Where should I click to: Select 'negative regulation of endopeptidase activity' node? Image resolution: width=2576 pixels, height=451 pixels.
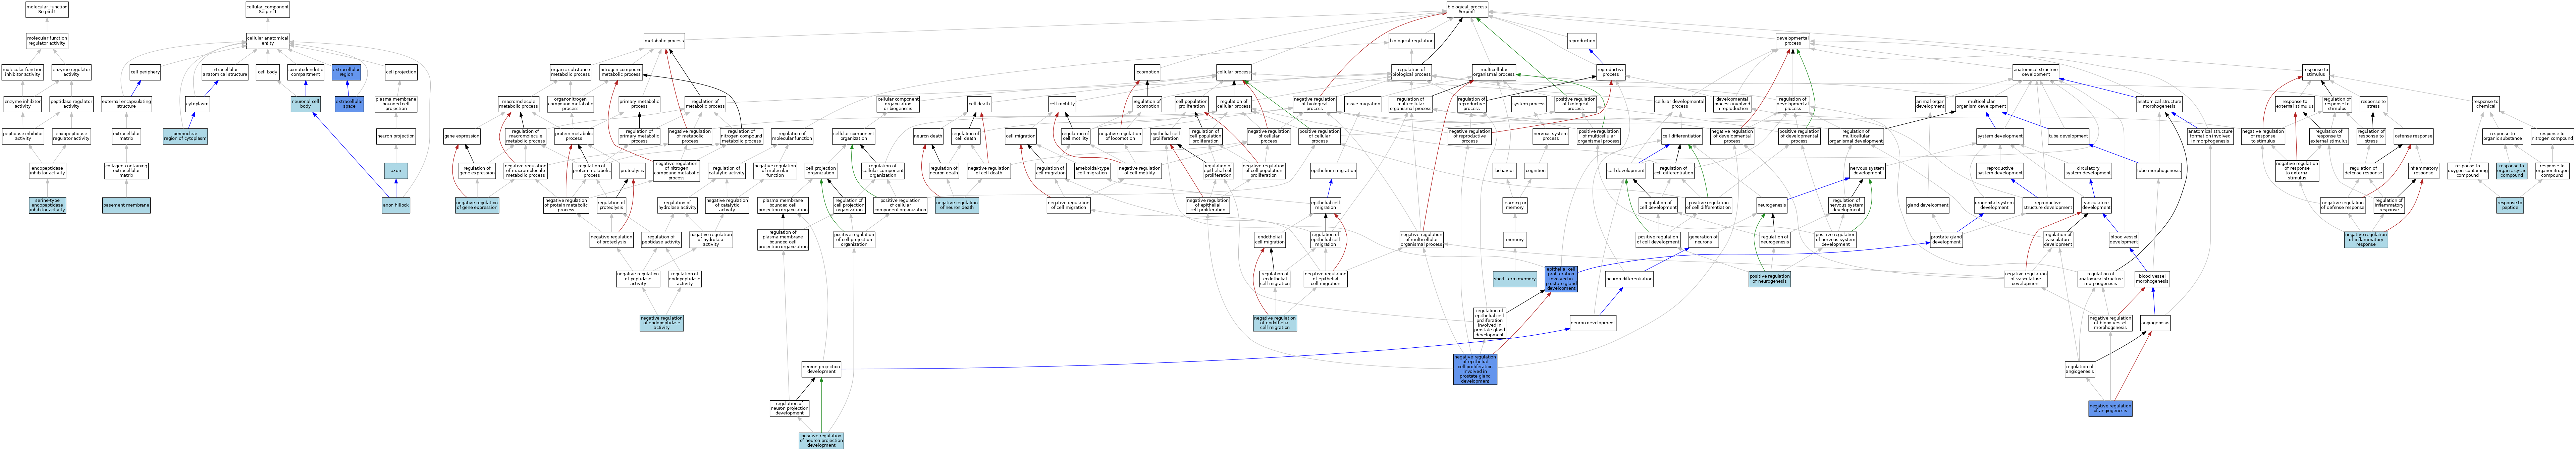[661, 323]
